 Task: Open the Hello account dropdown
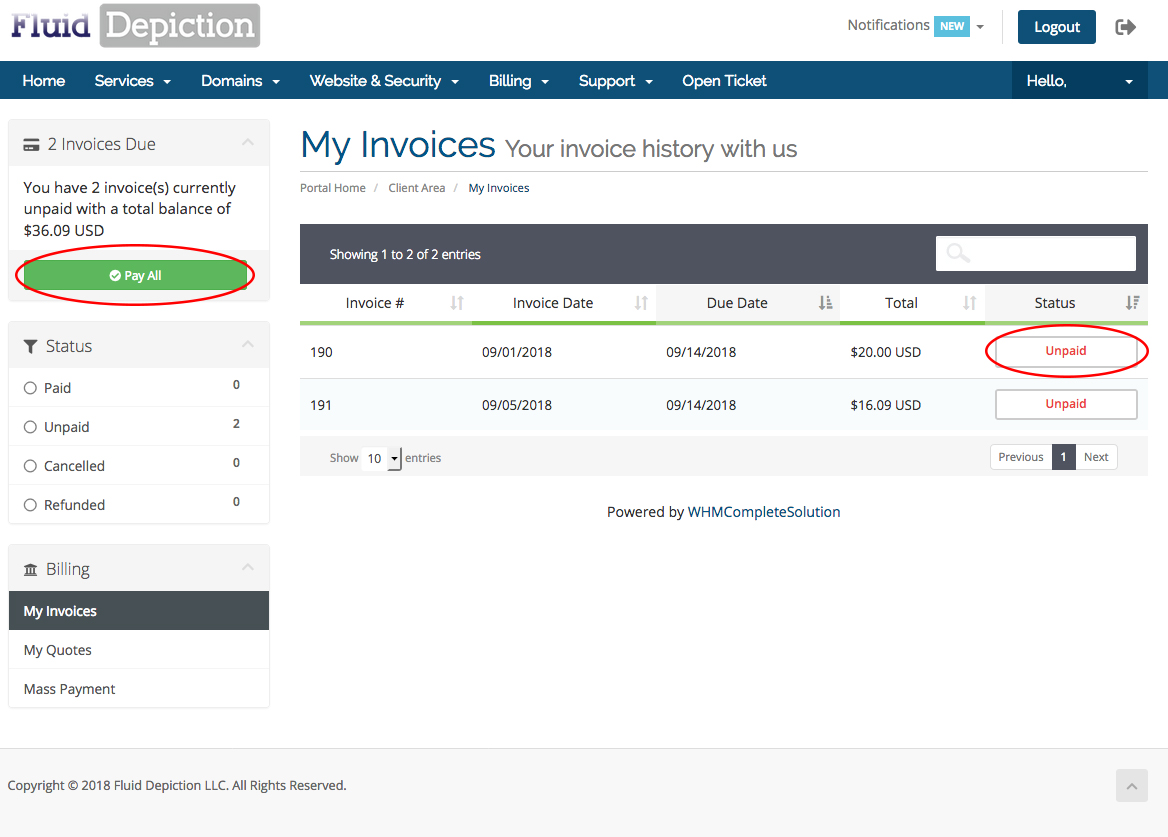[x=1079, y=80]
